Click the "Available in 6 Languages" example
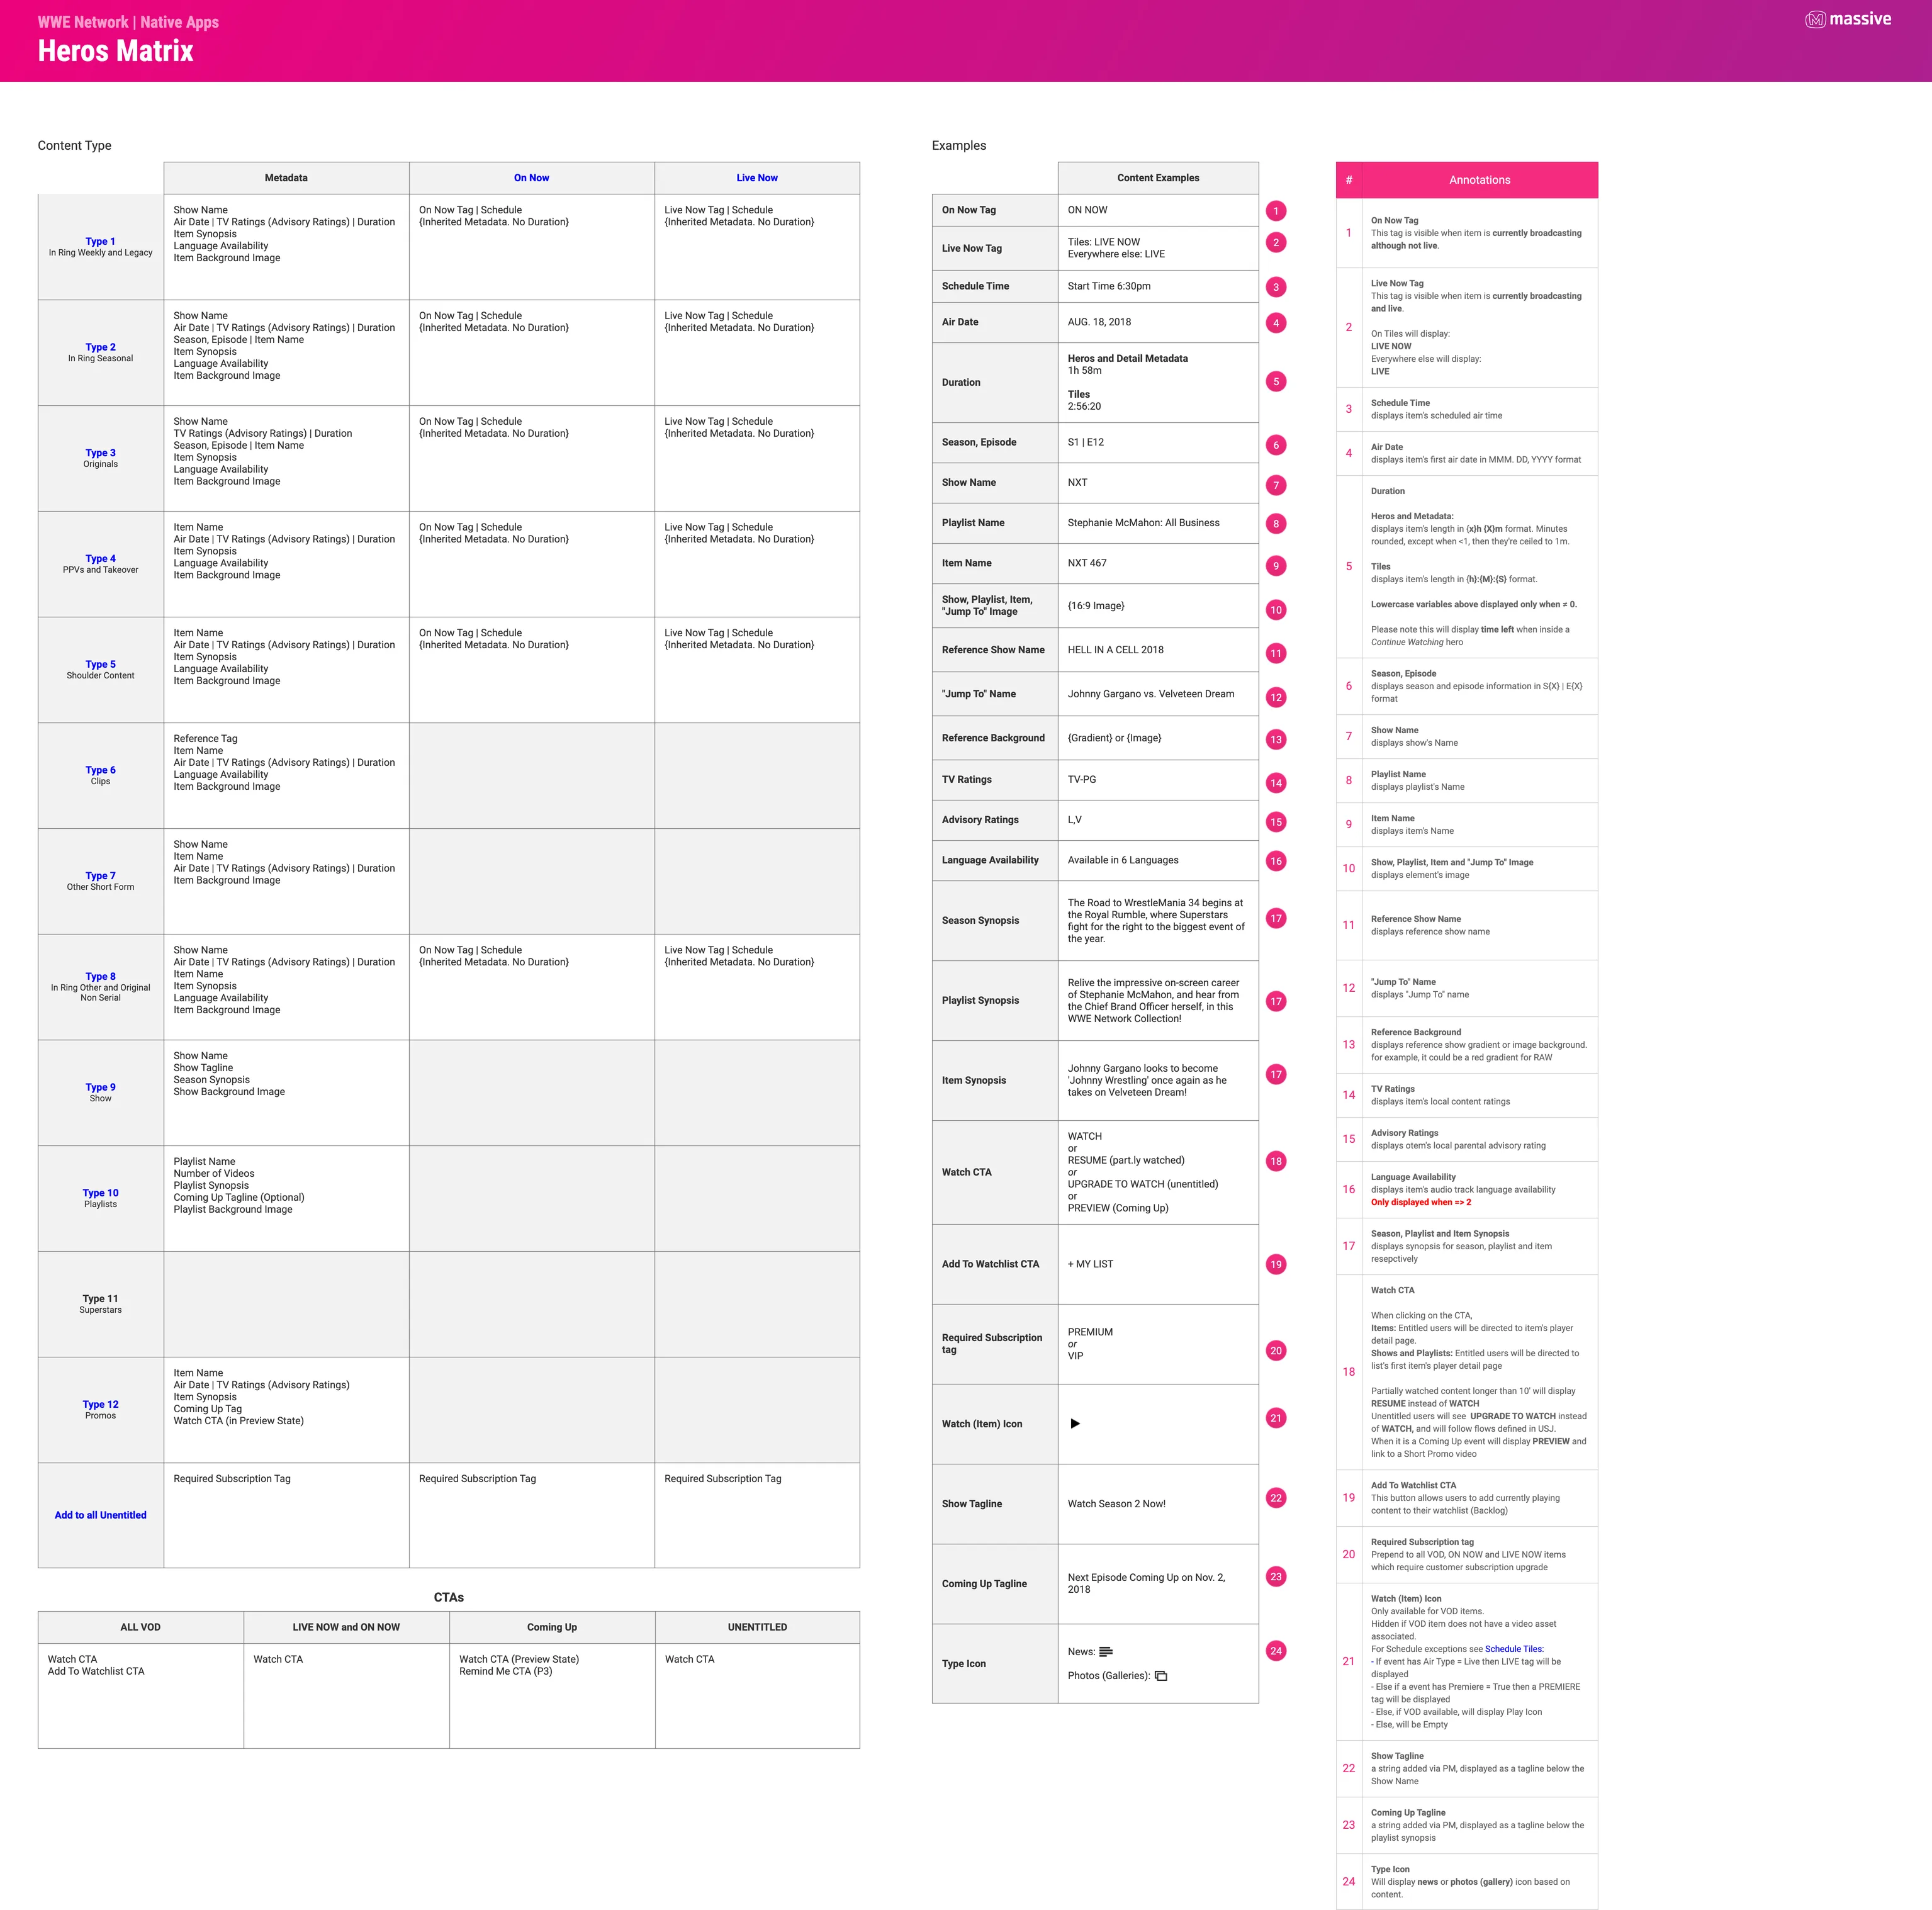The height and width of the screenshot is (1910, 1932). pyautogui.click(x=1123, y=860)
